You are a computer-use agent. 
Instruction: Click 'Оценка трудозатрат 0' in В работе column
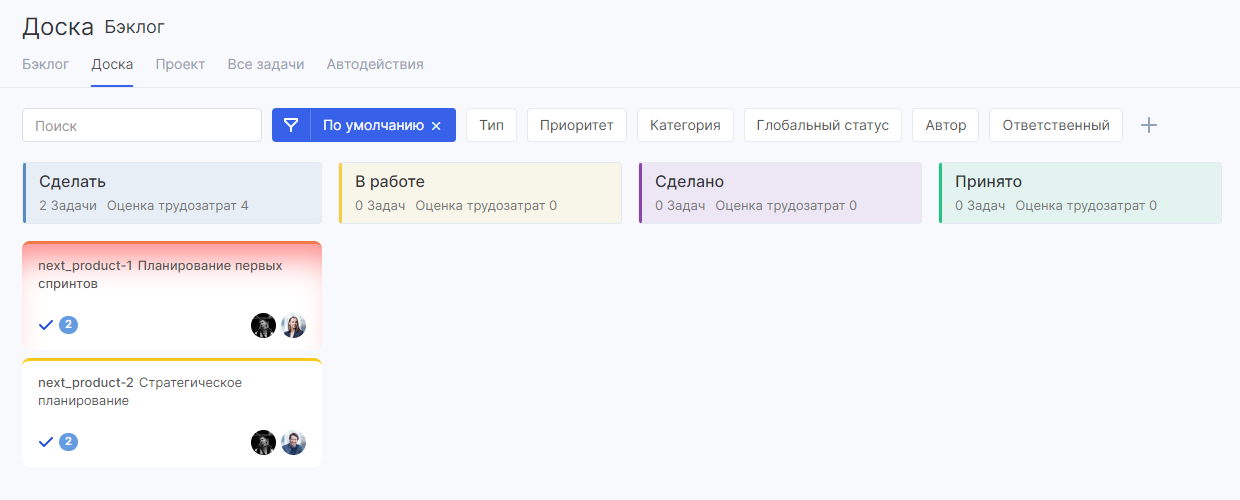(486, 206)
